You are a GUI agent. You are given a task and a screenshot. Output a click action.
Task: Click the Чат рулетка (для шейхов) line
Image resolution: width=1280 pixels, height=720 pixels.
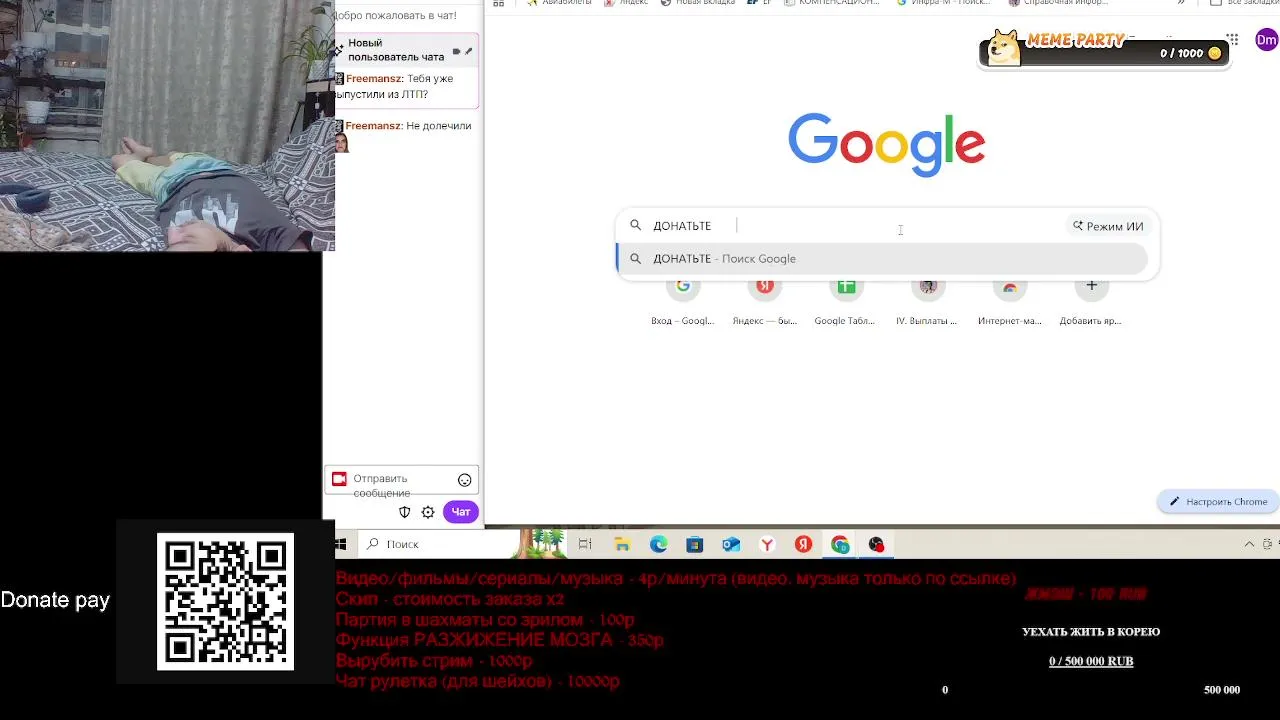[x=478, y=681]
